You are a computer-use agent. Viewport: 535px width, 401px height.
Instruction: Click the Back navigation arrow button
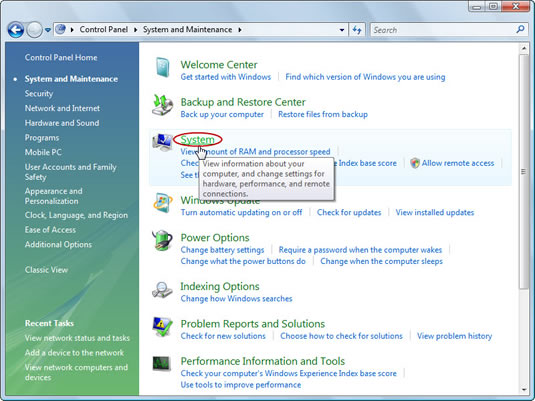(x=16, y=30)
